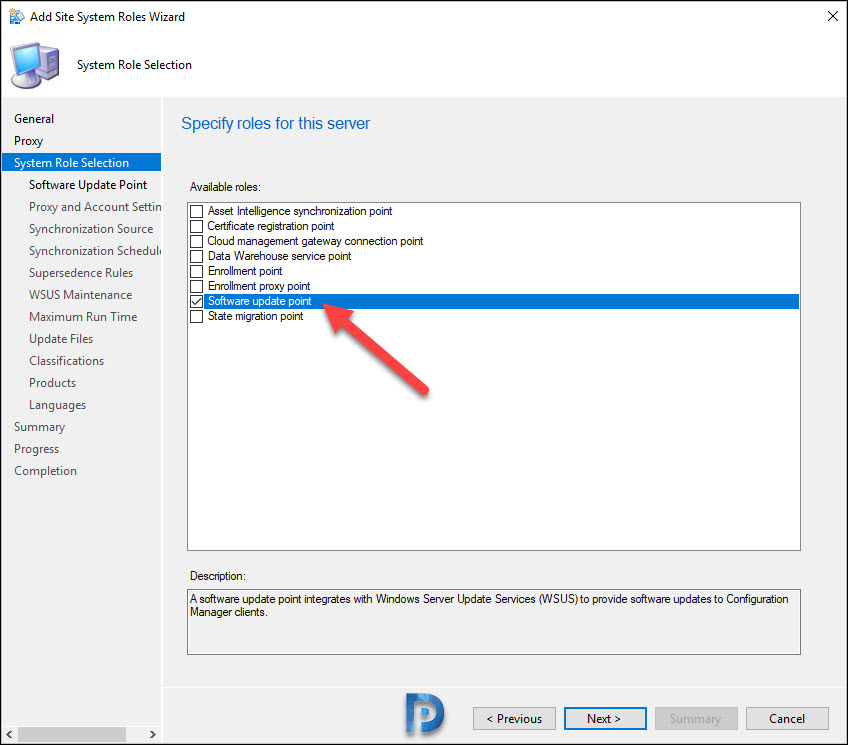This screenshot has width=848, height=745.
Task: Click the wizard icon in title bar
Action: pos(17,17)
